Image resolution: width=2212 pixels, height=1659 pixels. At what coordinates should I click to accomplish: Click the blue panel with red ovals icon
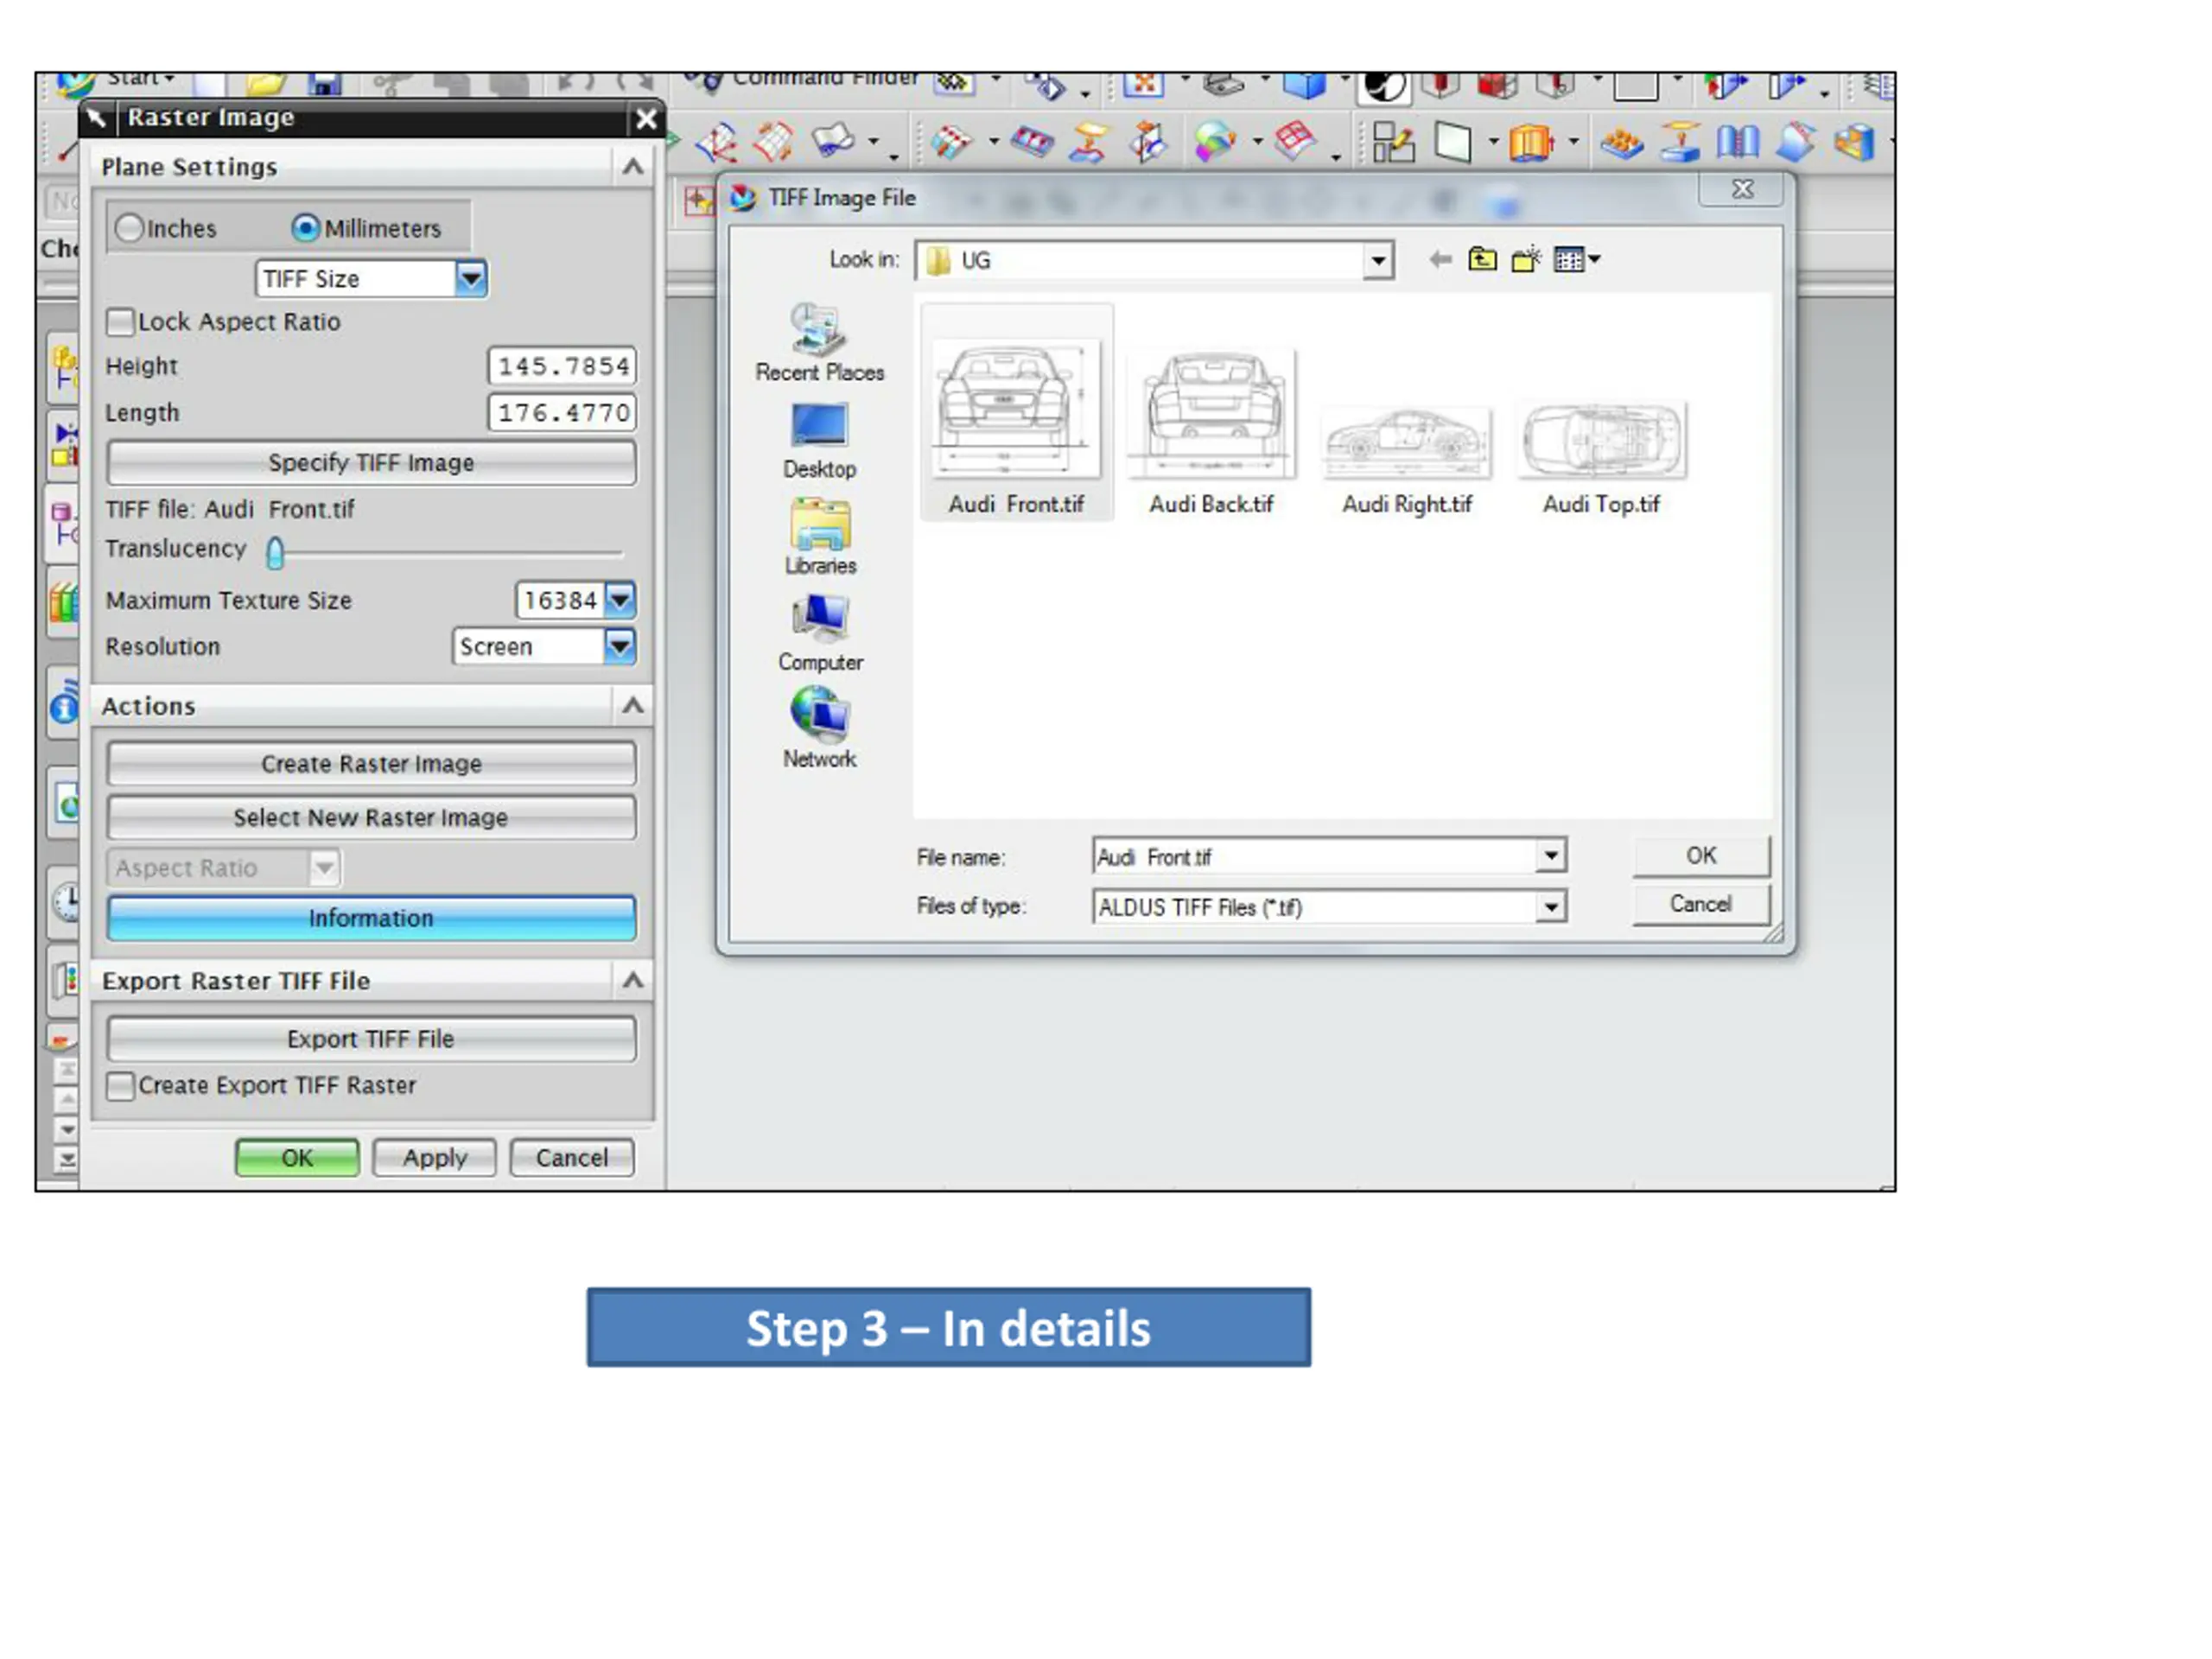[x=1032, y=141]
